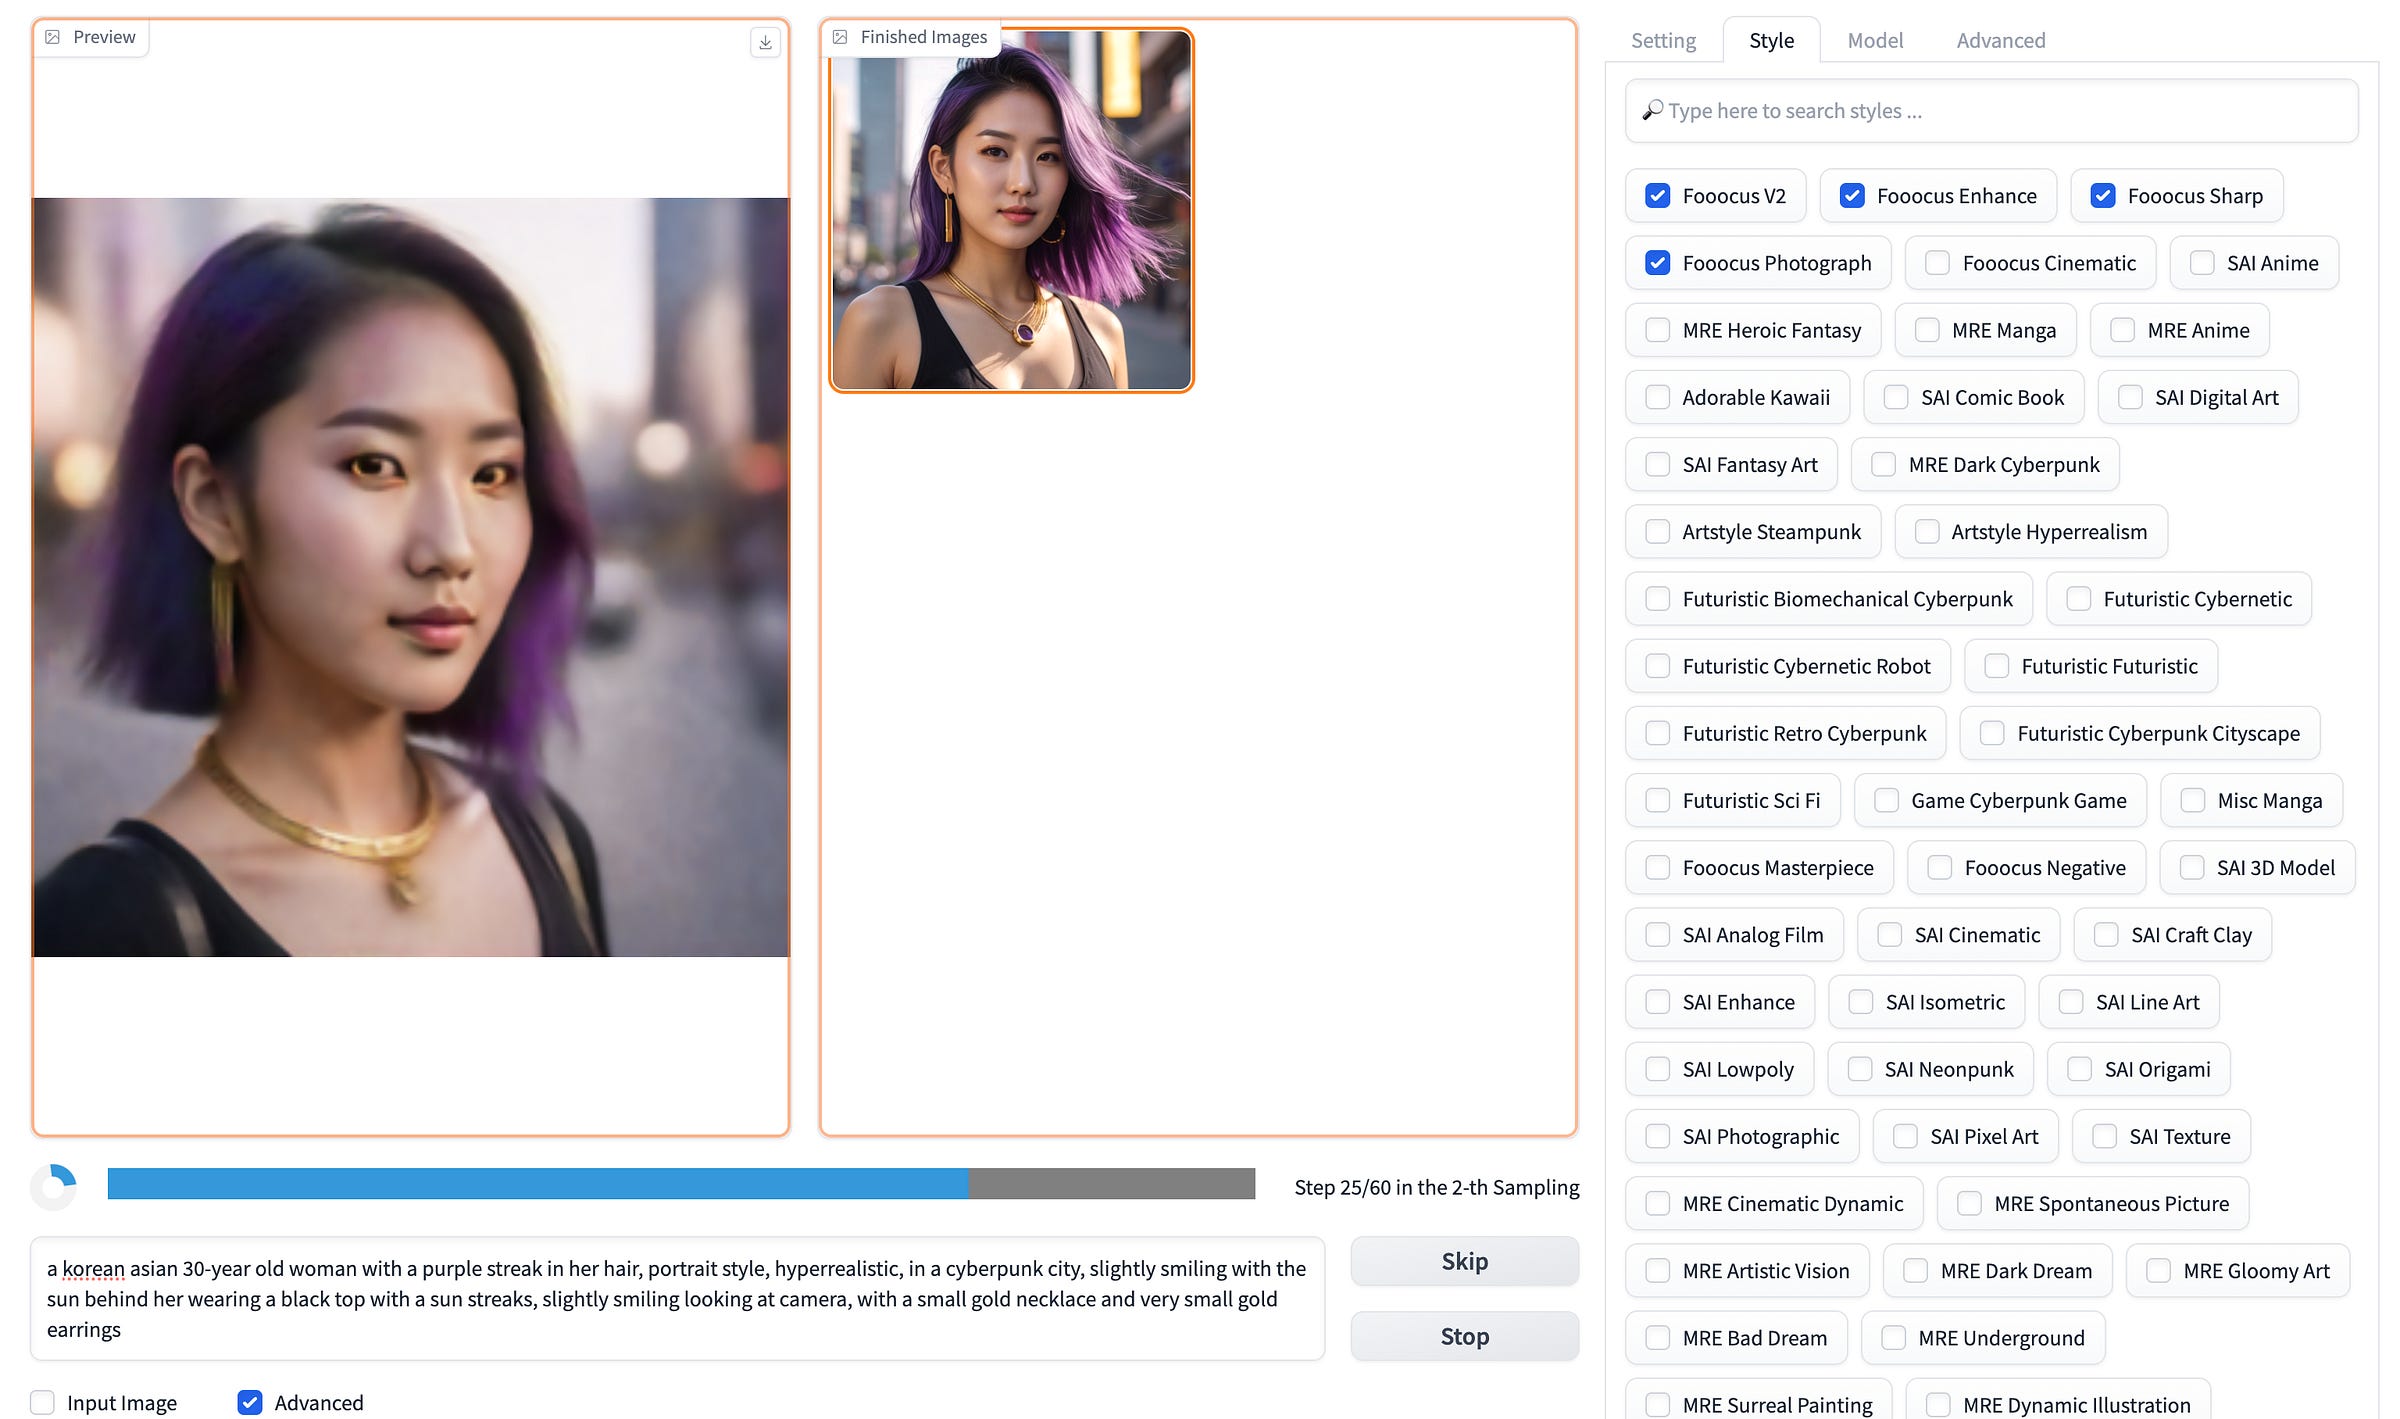
Task: Click the Finished Images label icon
Action: click(x=840, y=37)
